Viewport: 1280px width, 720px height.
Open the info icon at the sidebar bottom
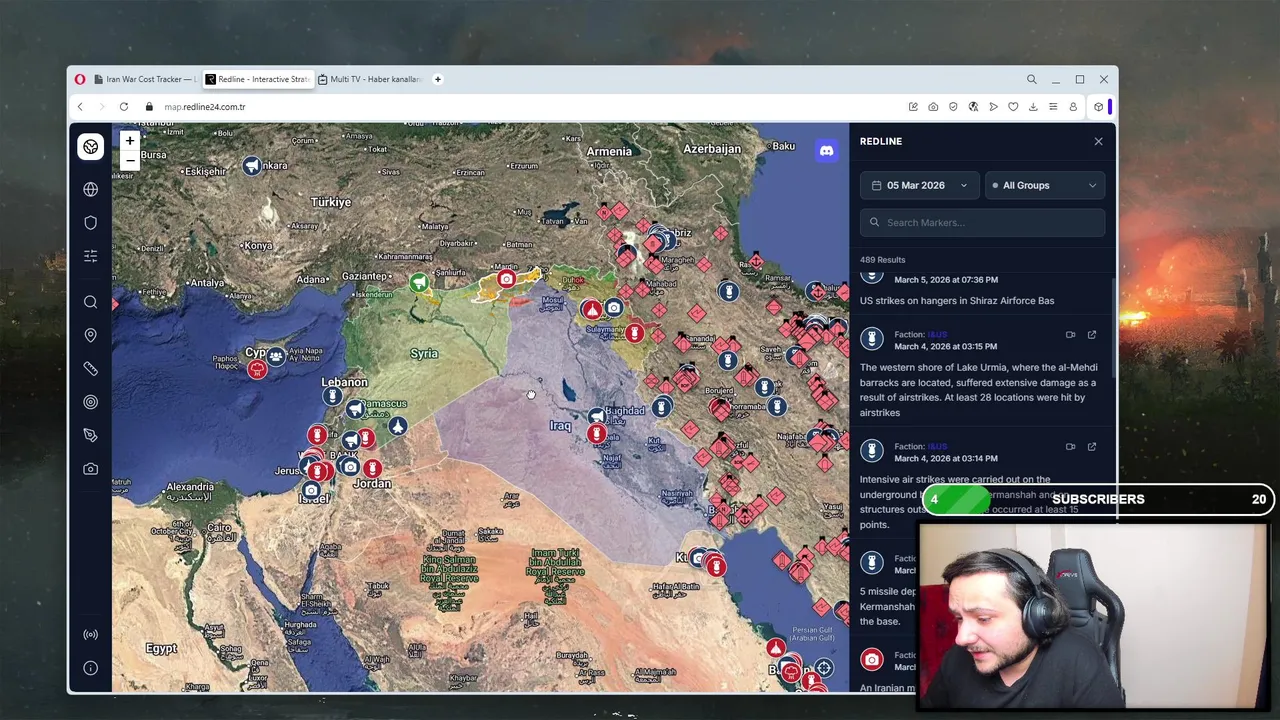pyautogui.click(x=90, y=668)
